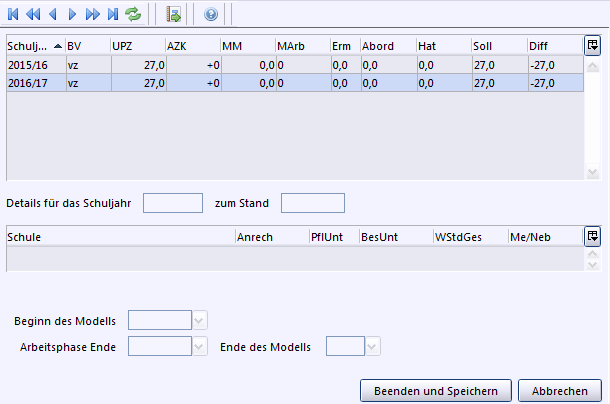Open column chooser of the school year table
Image resolution: width=610 pixels, height=404 pixels.
[x=592, y=46]
